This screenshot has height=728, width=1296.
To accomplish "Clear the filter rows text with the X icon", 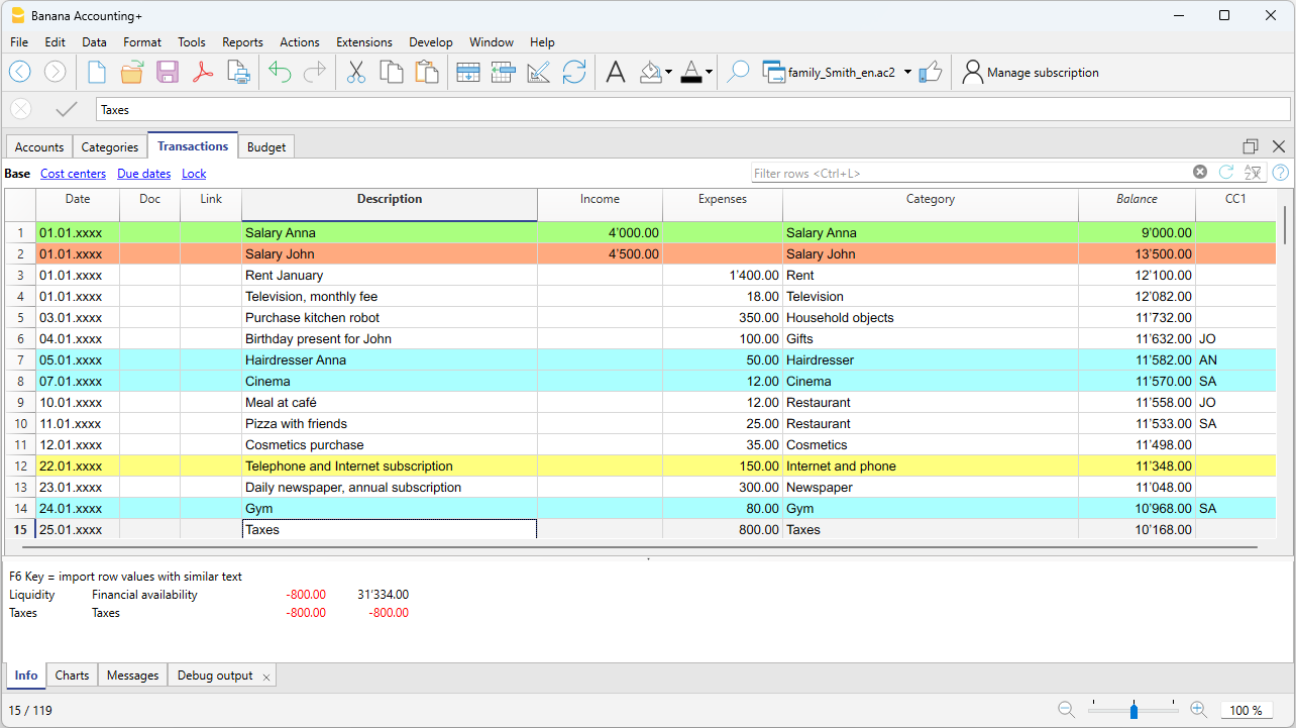I will tap(1200, 172).
